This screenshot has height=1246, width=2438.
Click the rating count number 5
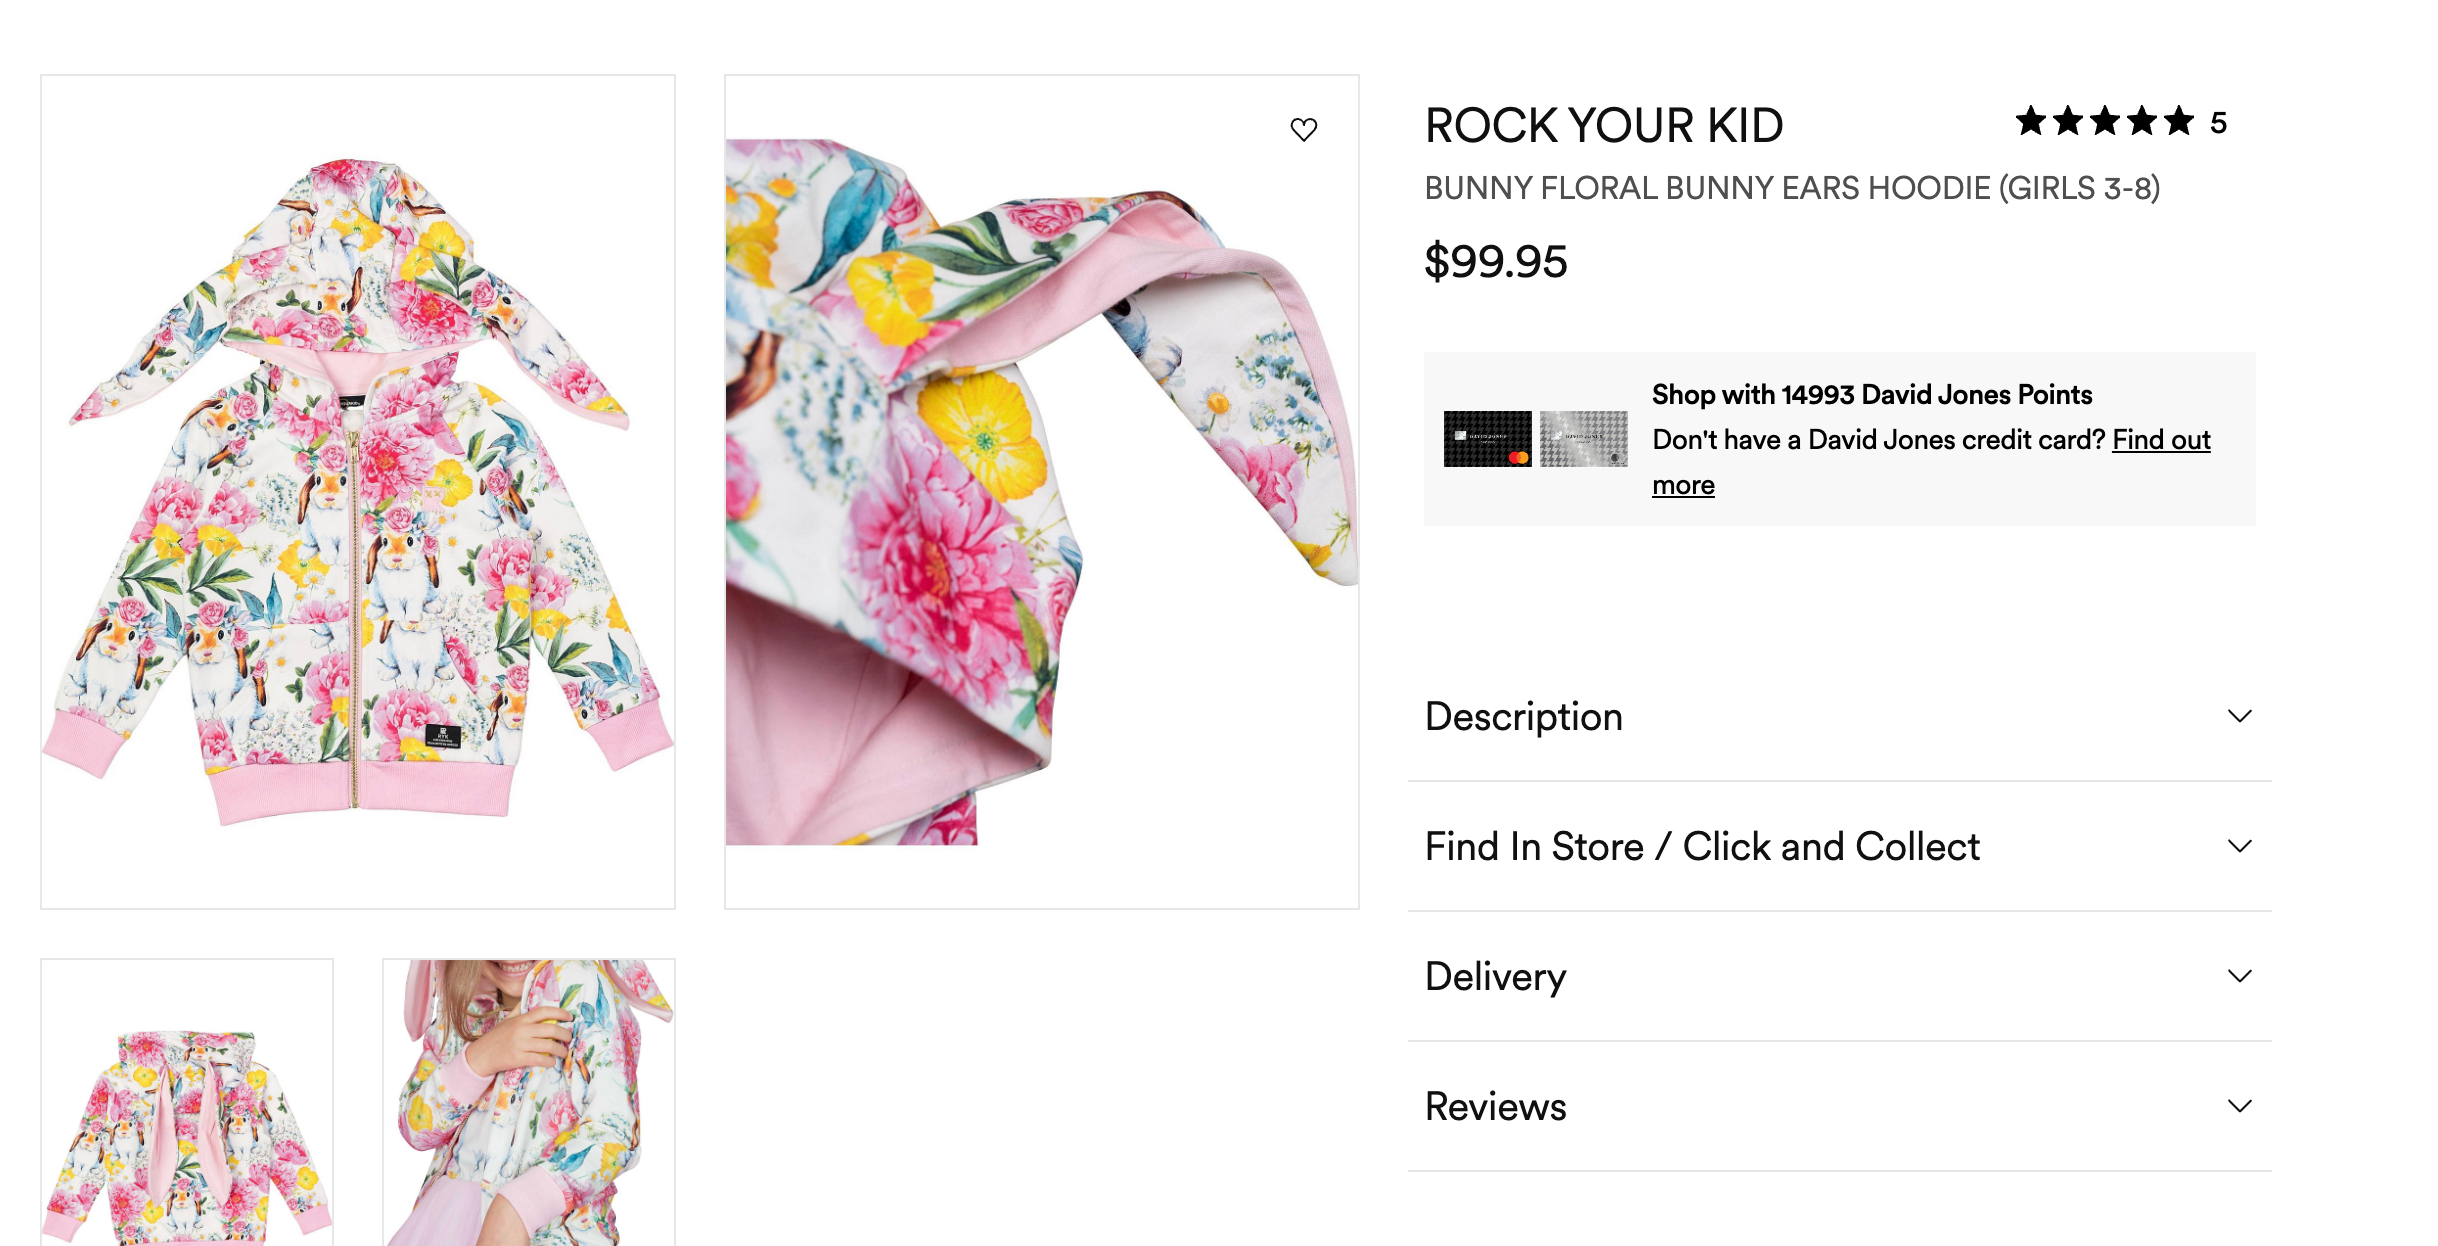(x=2218, y=123)
